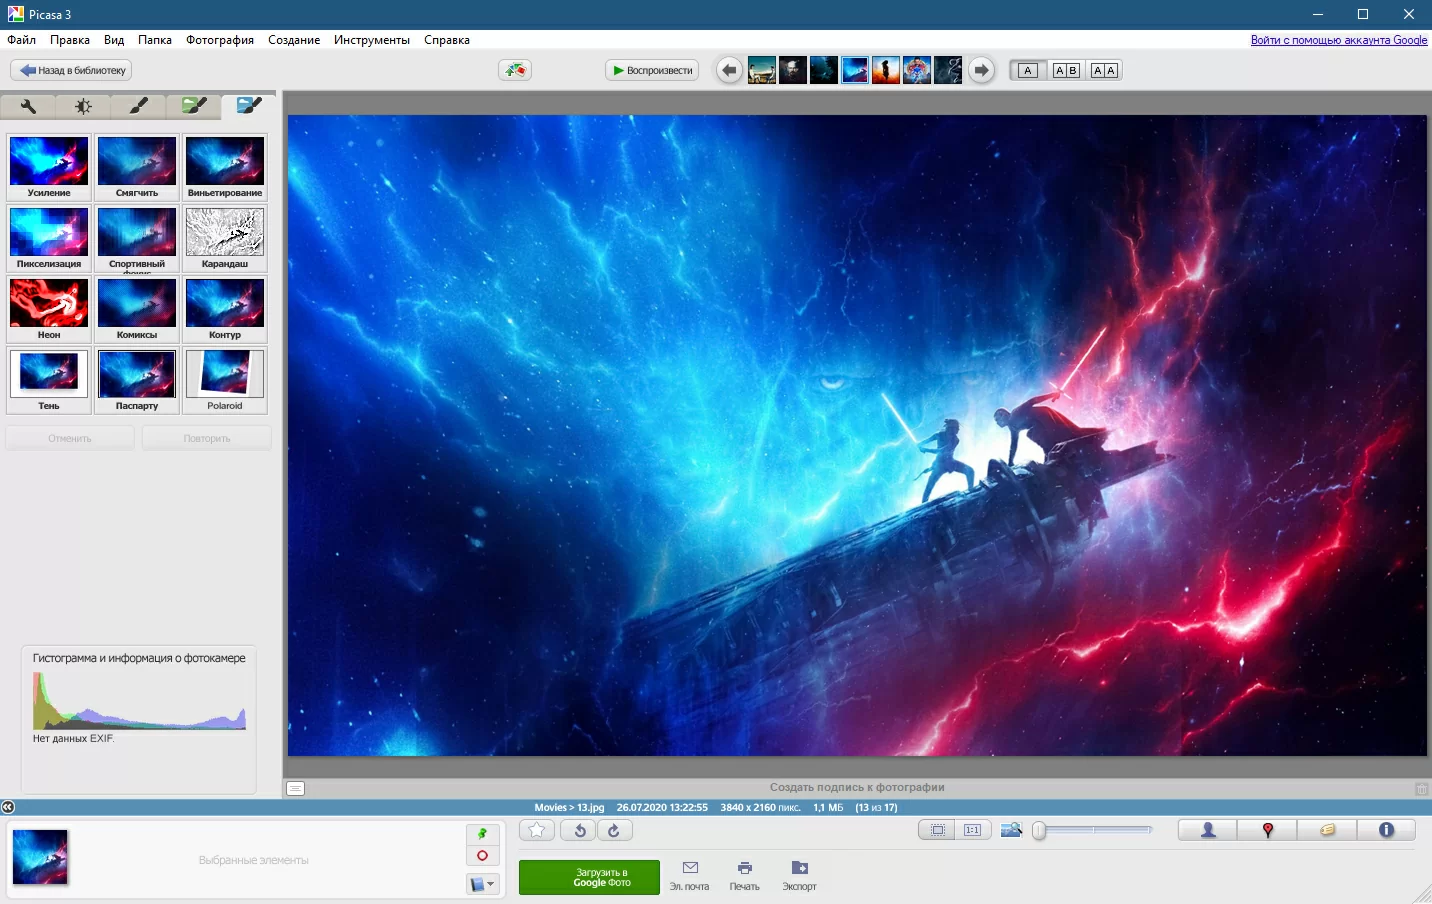
Task: Apply the Polaroid effect
Action: point(225,380)
